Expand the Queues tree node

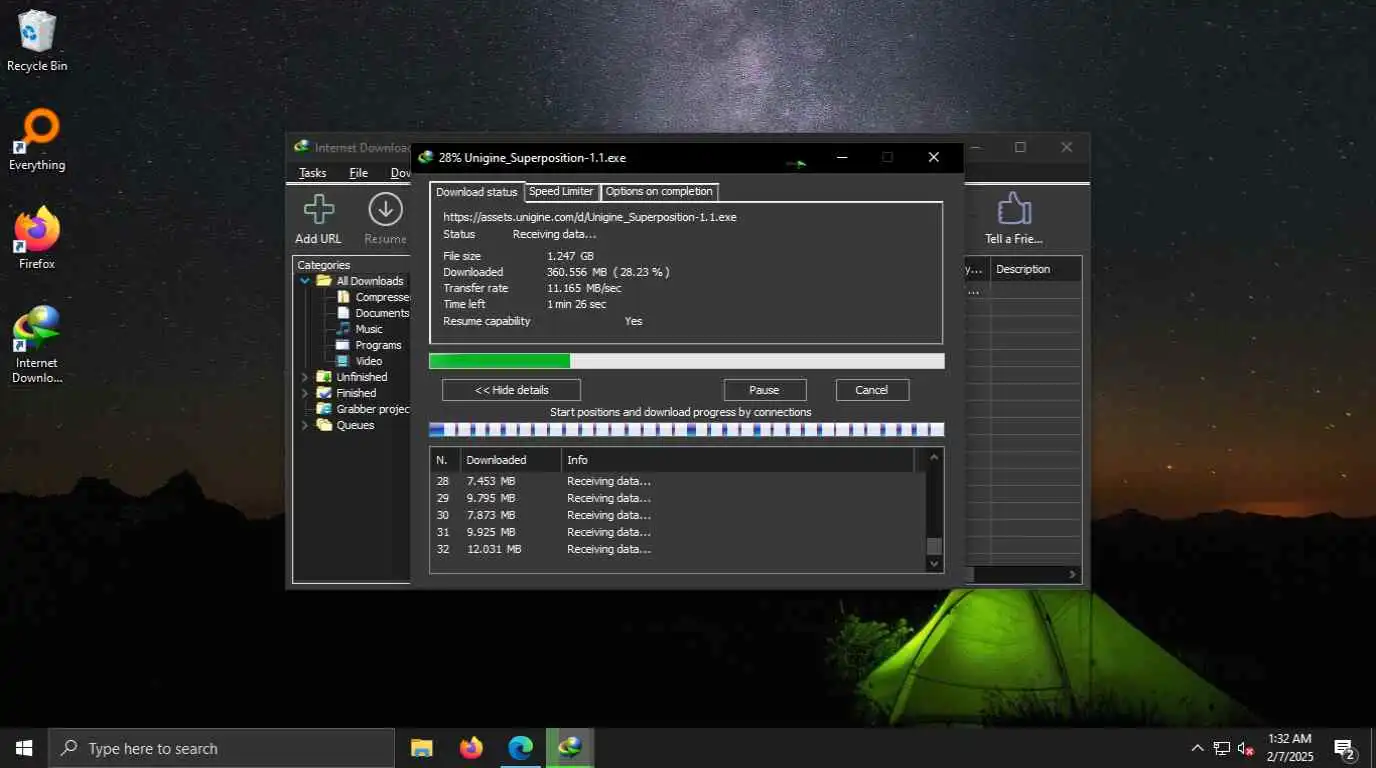[x=305, y=425]
